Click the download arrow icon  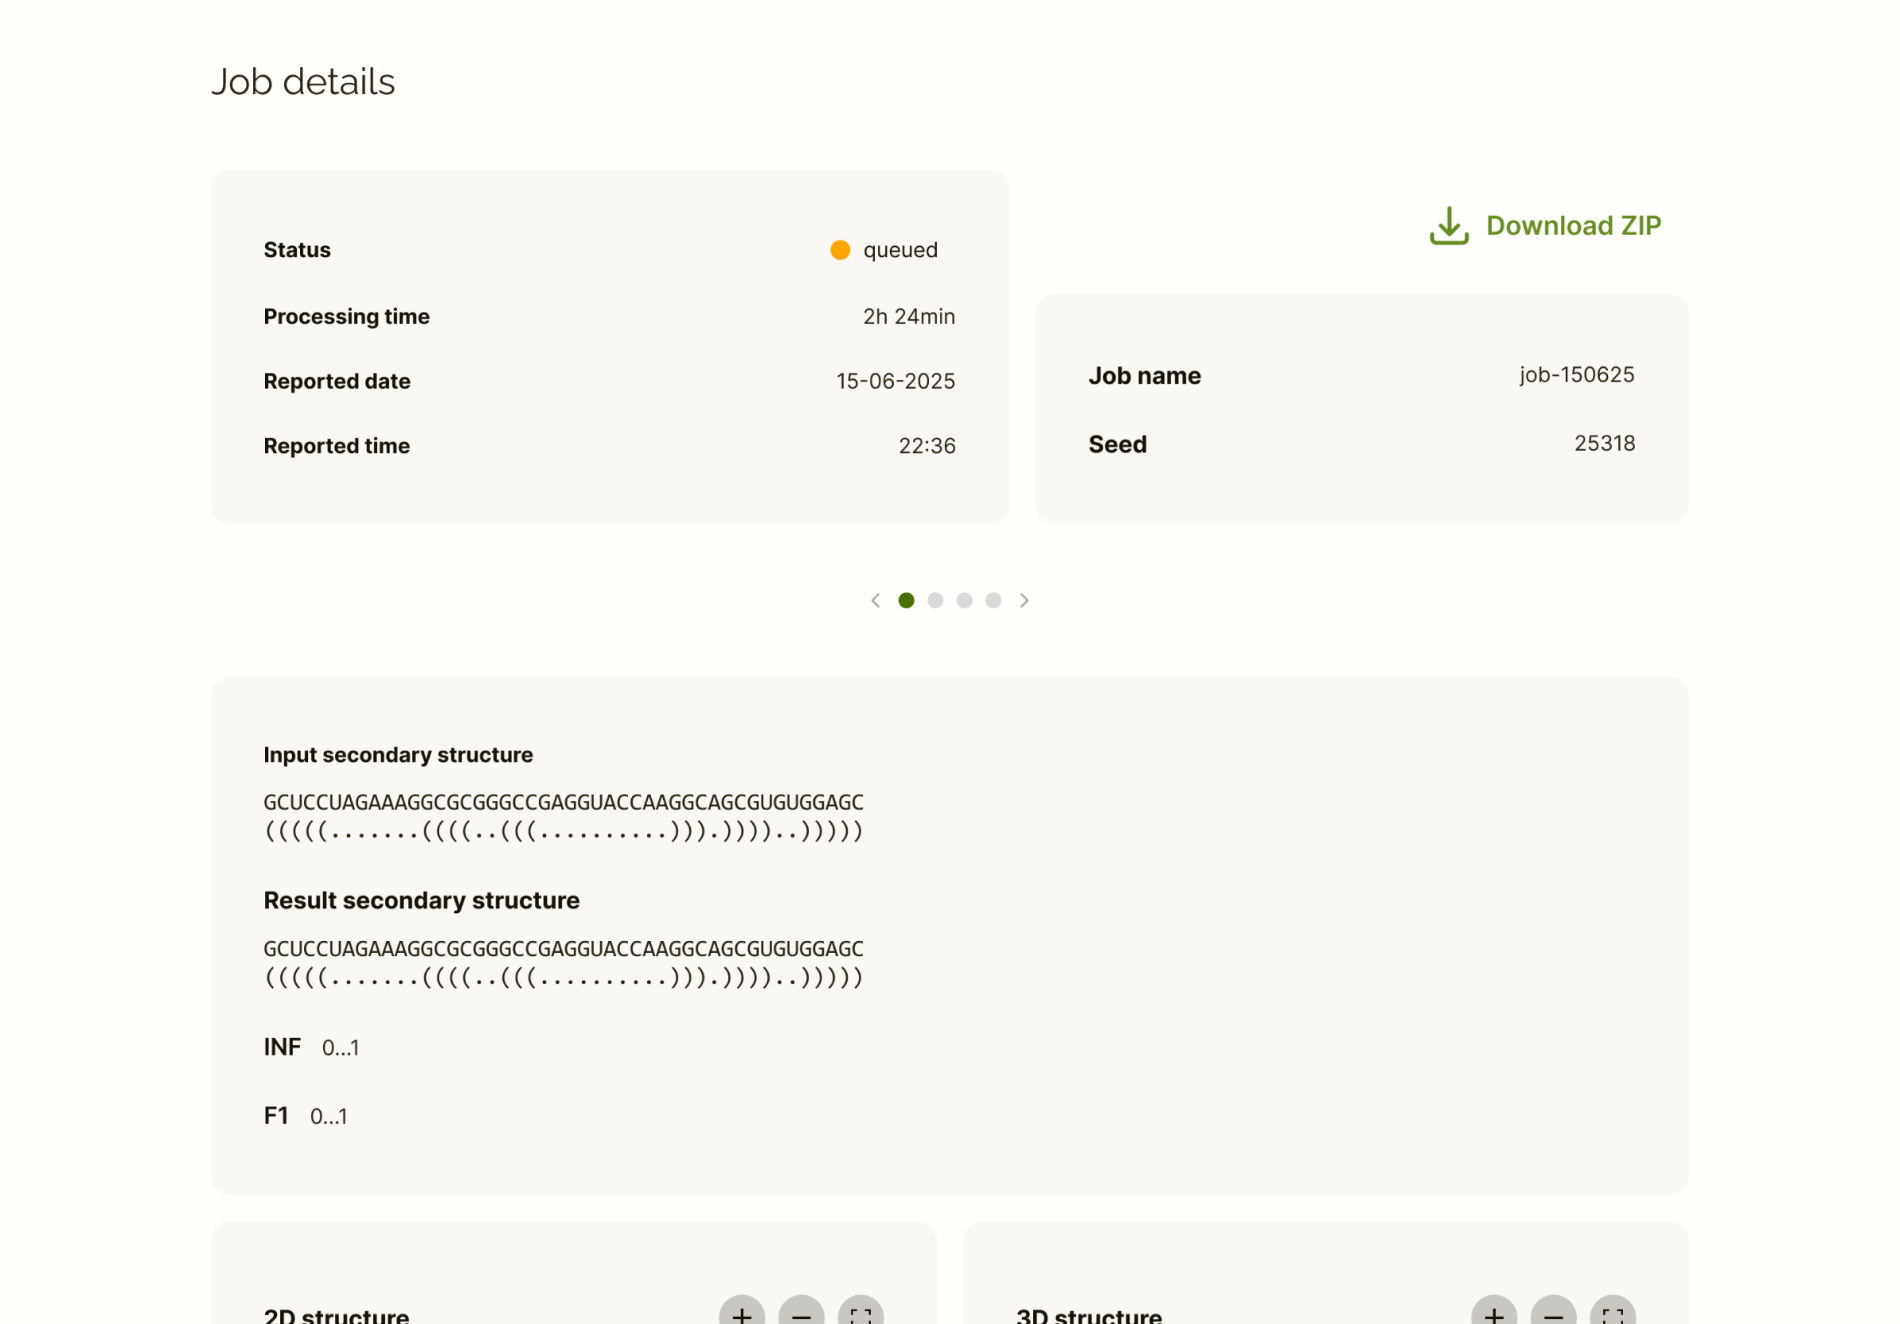point(1448,226)
